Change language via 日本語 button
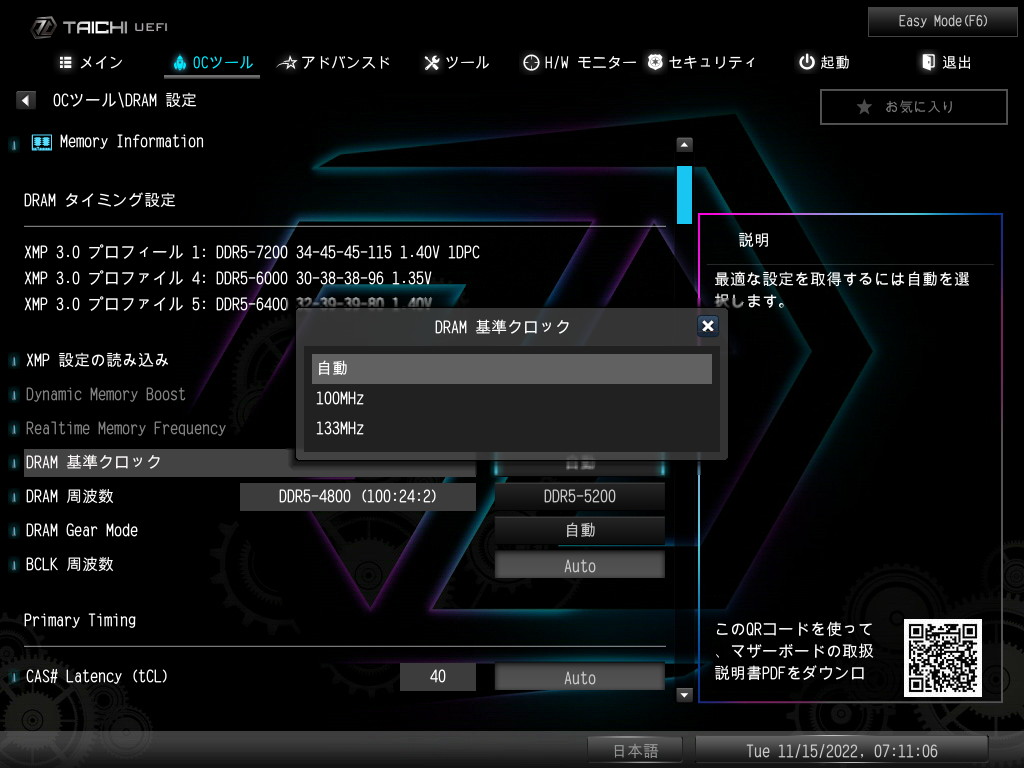This screenshot has height=768, width=1024. (635, 750)
